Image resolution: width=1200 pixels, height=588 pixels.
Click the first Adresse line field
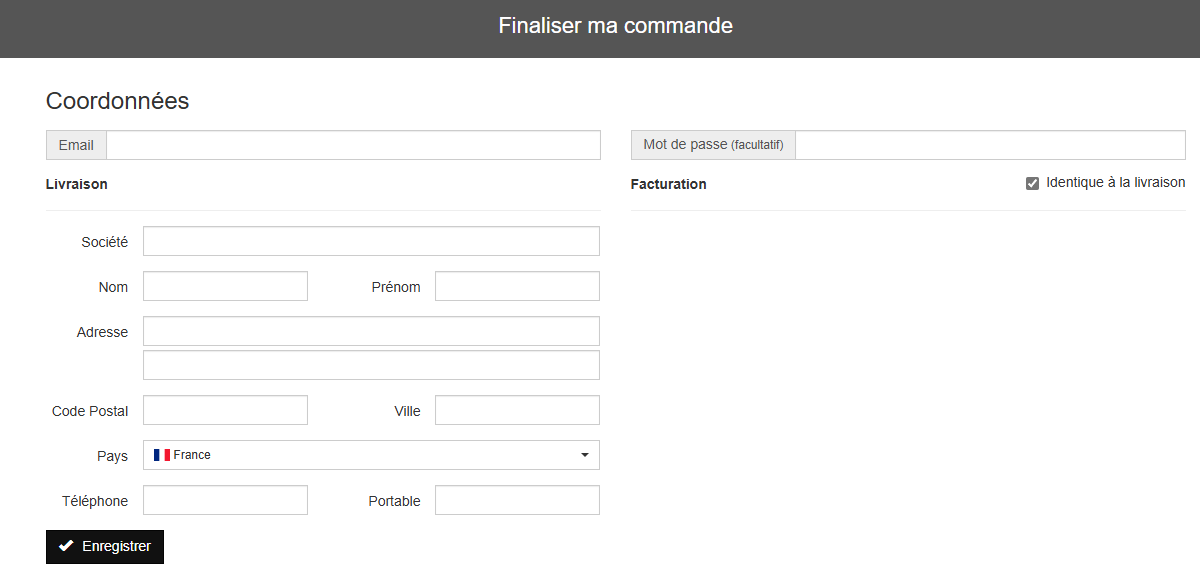point(371,331)
